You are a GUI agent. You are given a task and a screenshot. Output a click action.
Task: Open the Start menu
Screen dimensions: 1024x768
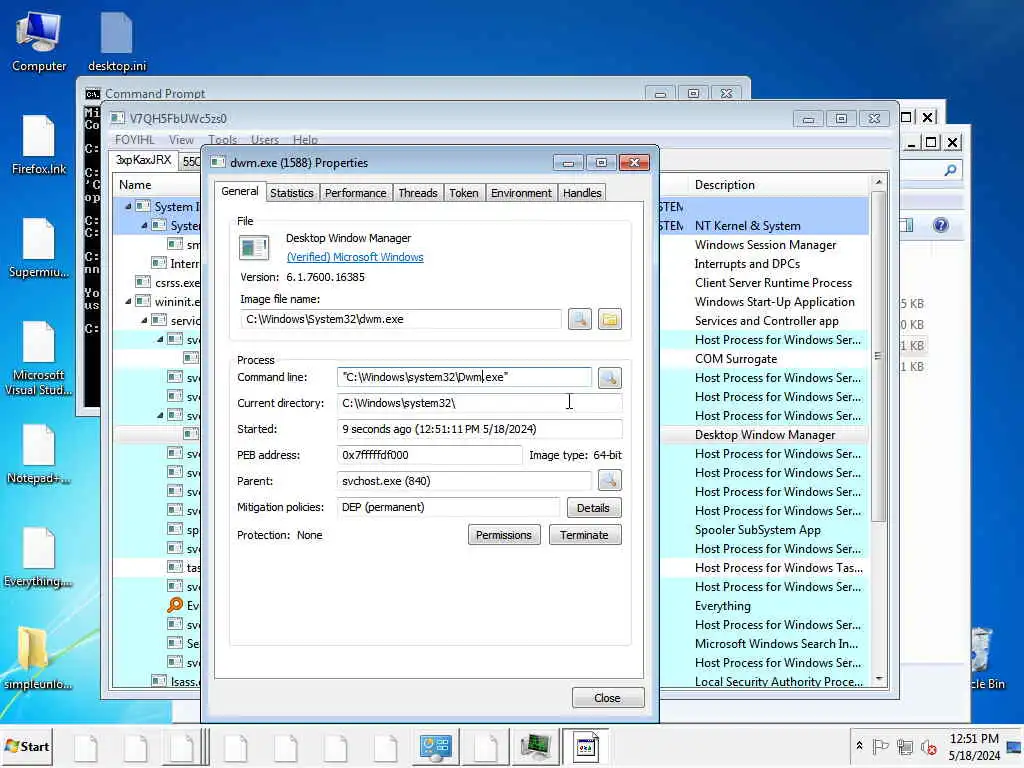(x=27, y=746)
